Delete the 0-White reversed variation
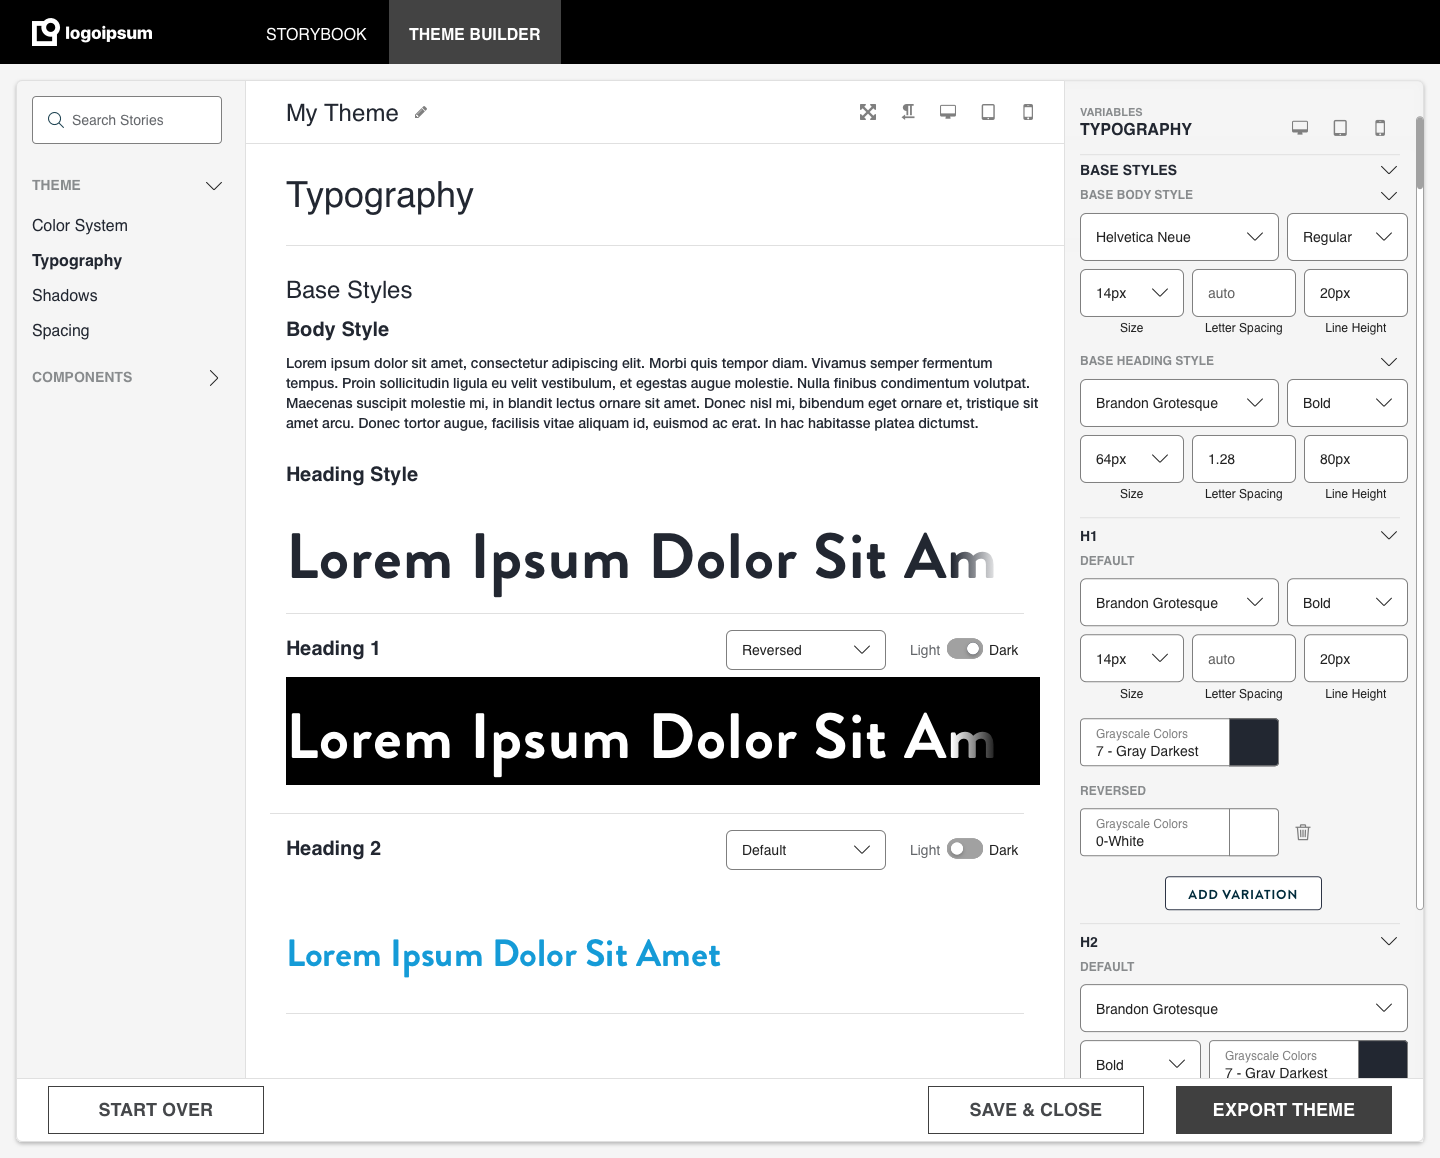Screen dimensions: 1440x1158 click(1303, 832)
